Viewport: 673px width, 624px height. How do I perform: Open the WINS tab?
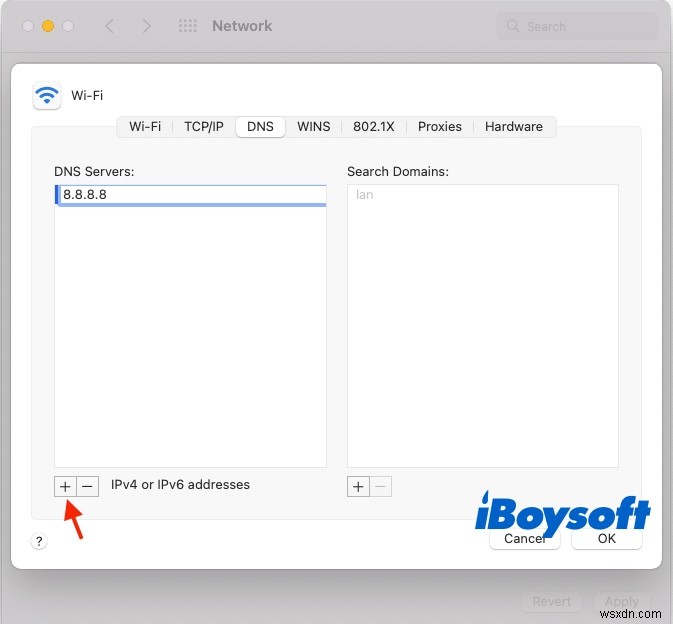click(314, 127)
